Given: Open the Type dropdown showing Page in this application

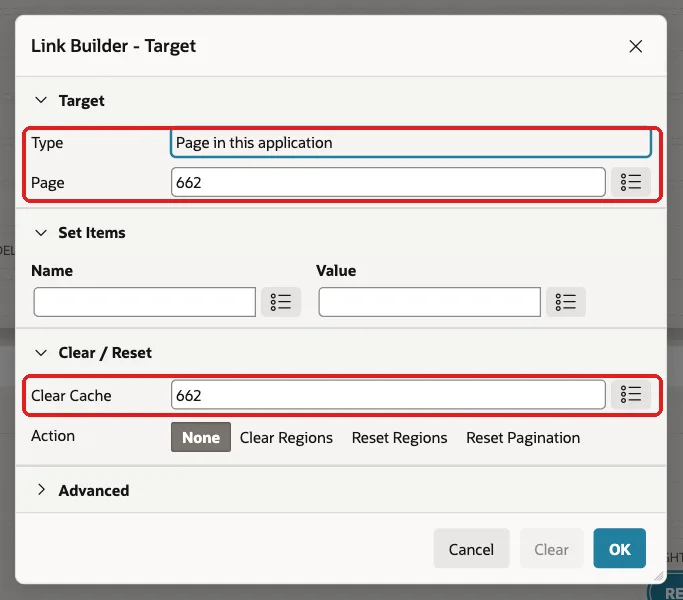Looking at the screenshot, I should point(411,143).
